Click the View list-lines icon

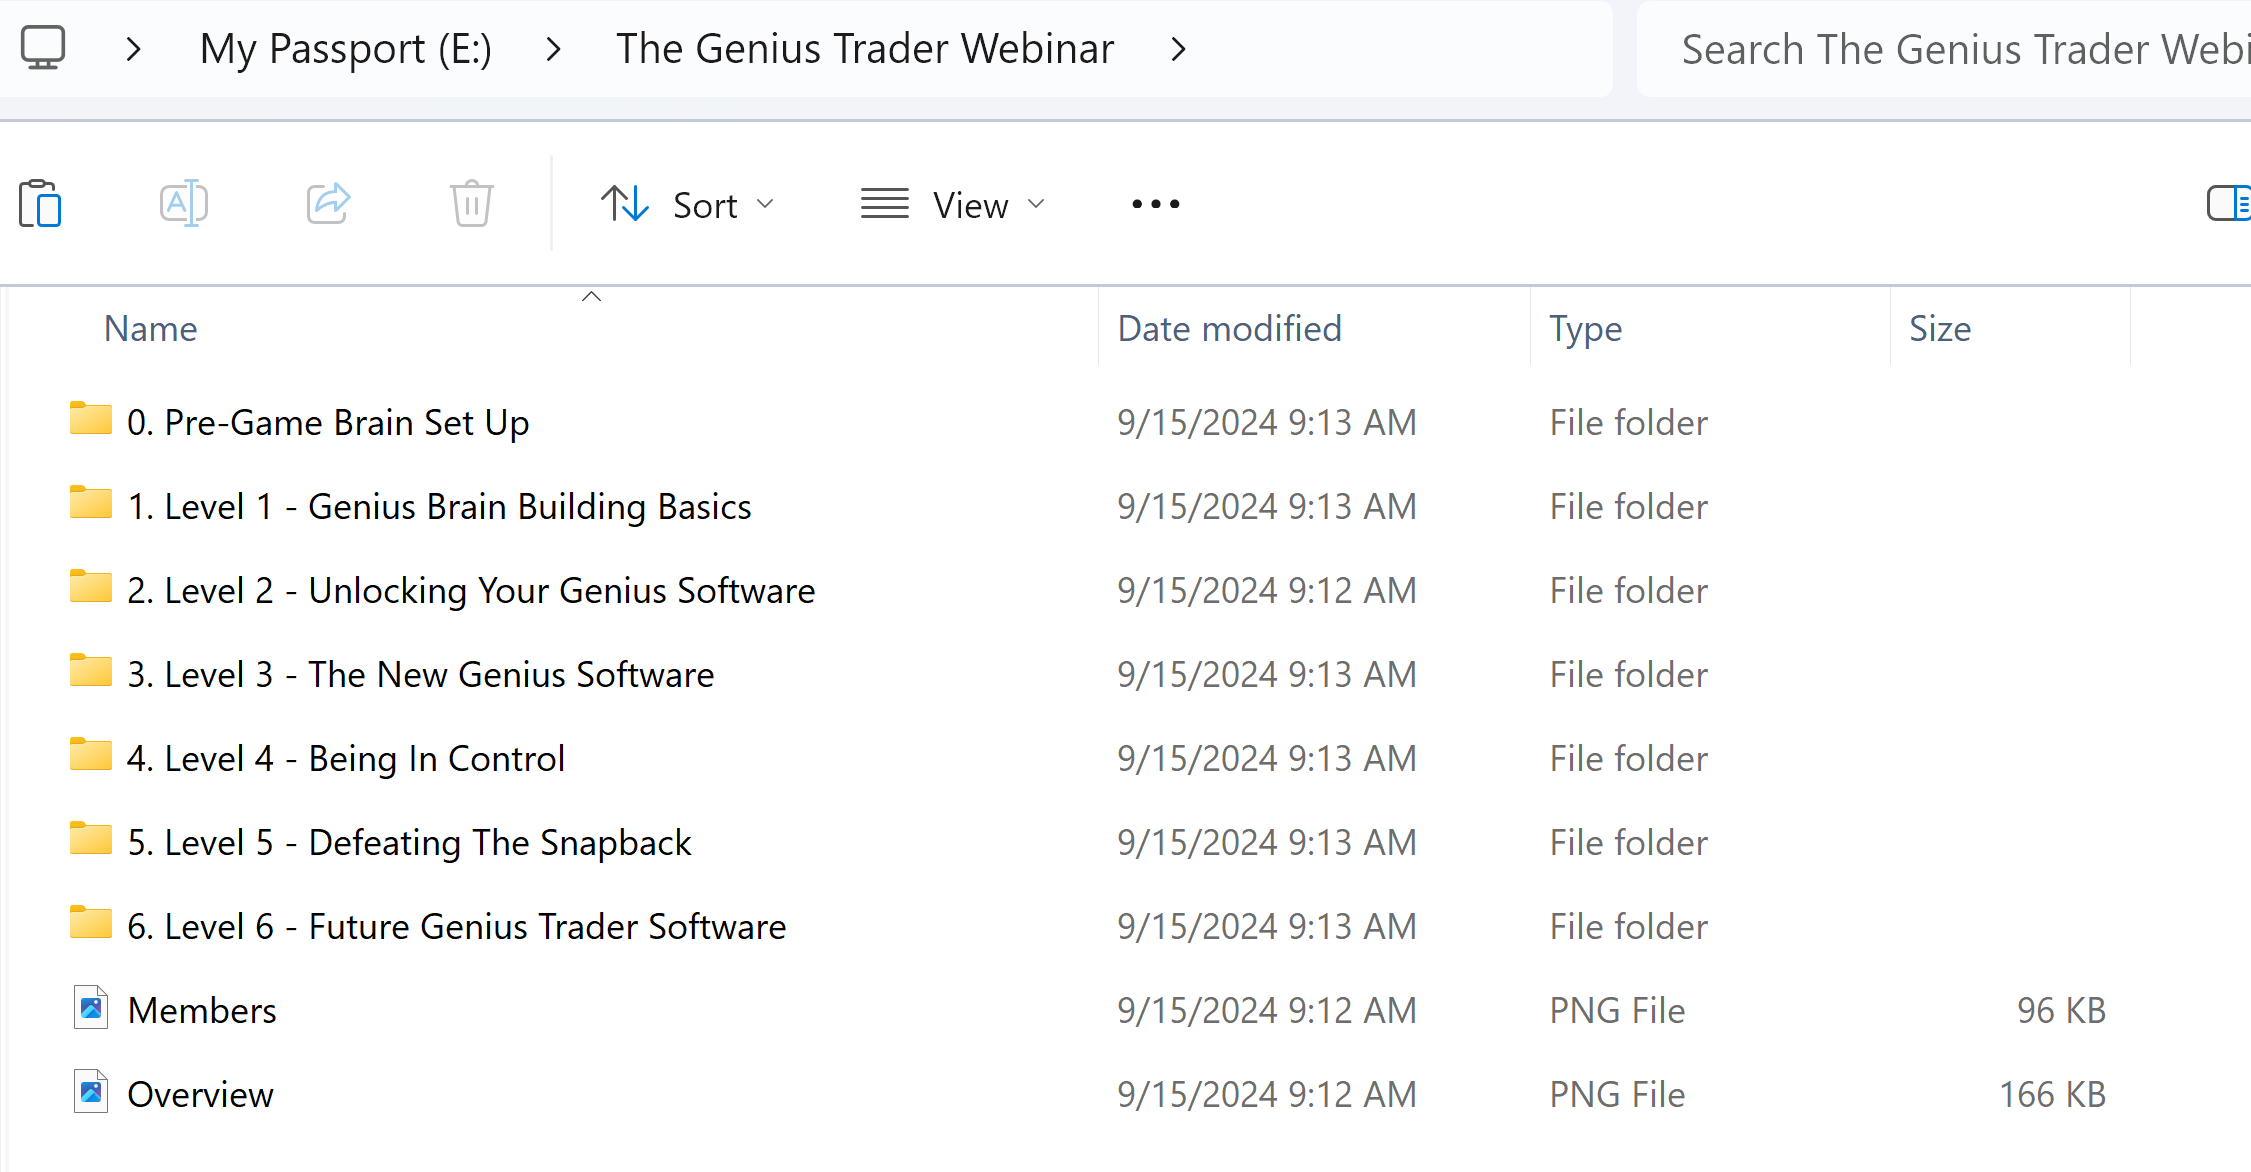click(x=885, y=204)
